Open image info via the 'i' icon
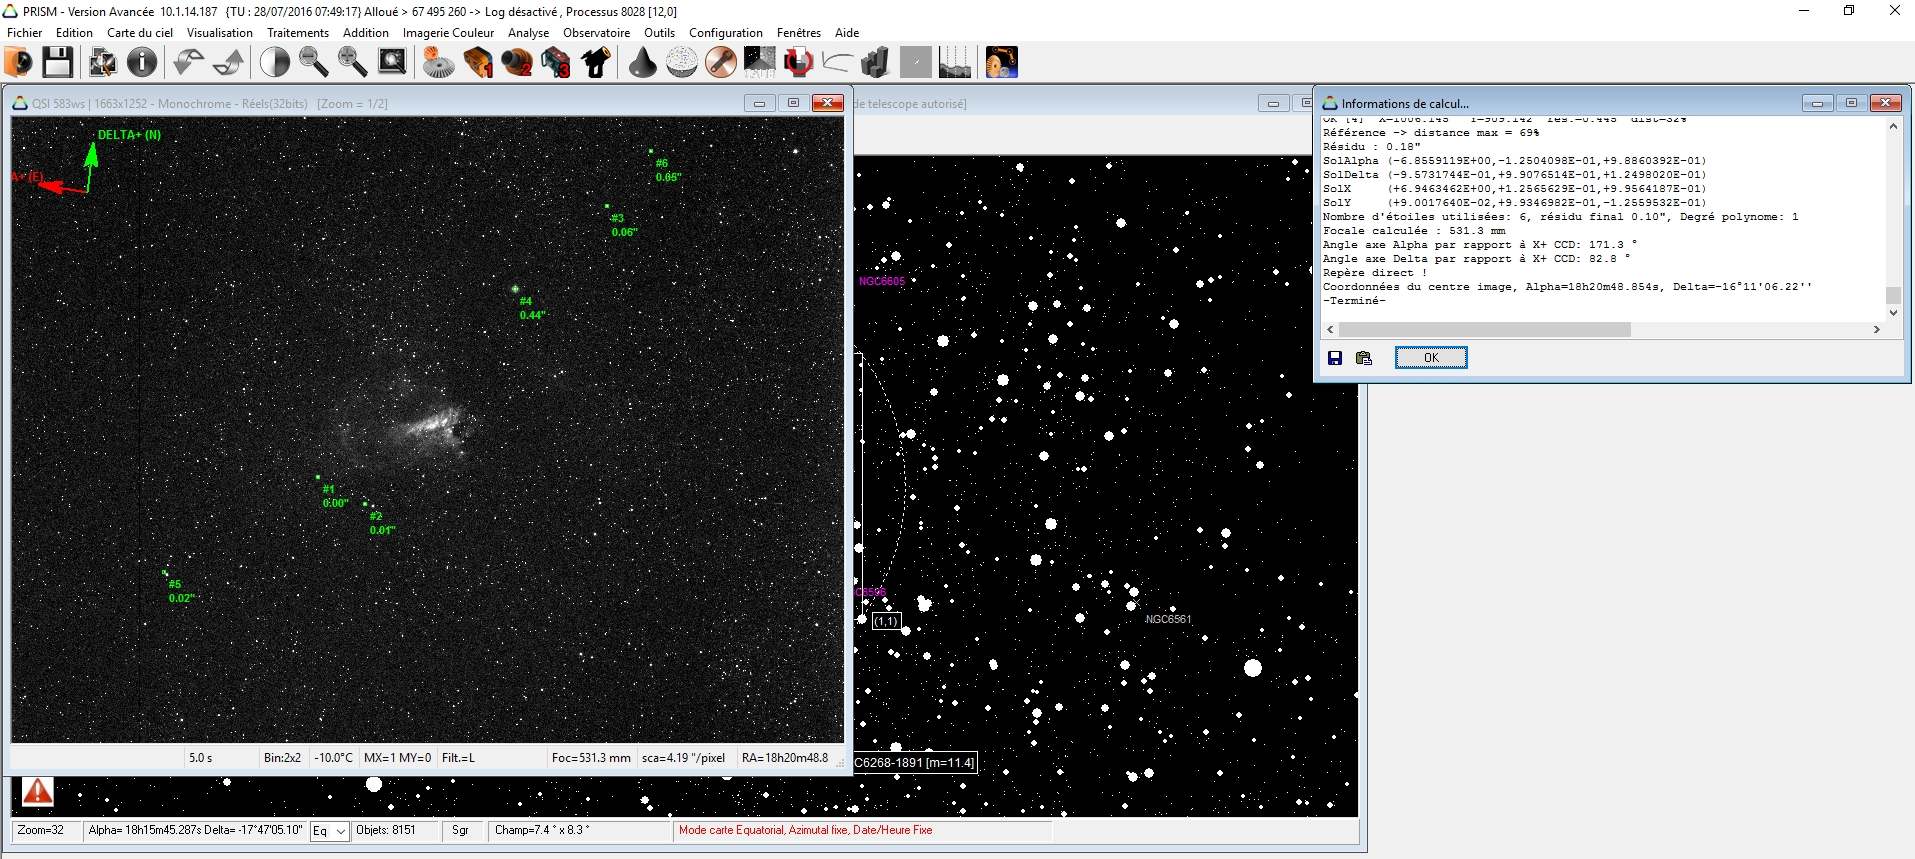 pyautogui.click(x=142, y=62)
